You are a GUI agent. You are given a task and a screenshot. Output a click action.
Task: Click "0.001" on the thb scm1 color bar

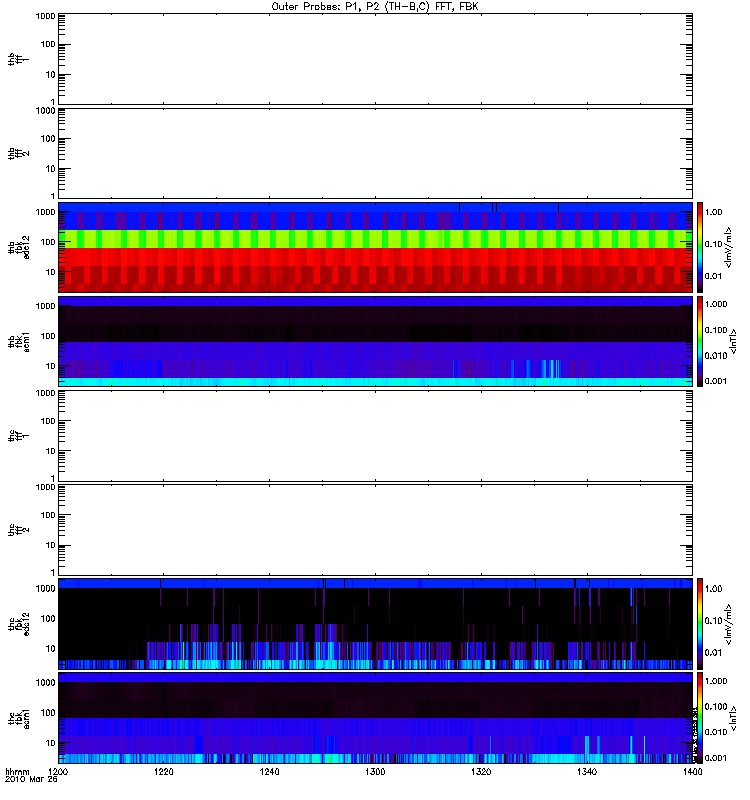(716, 381)
